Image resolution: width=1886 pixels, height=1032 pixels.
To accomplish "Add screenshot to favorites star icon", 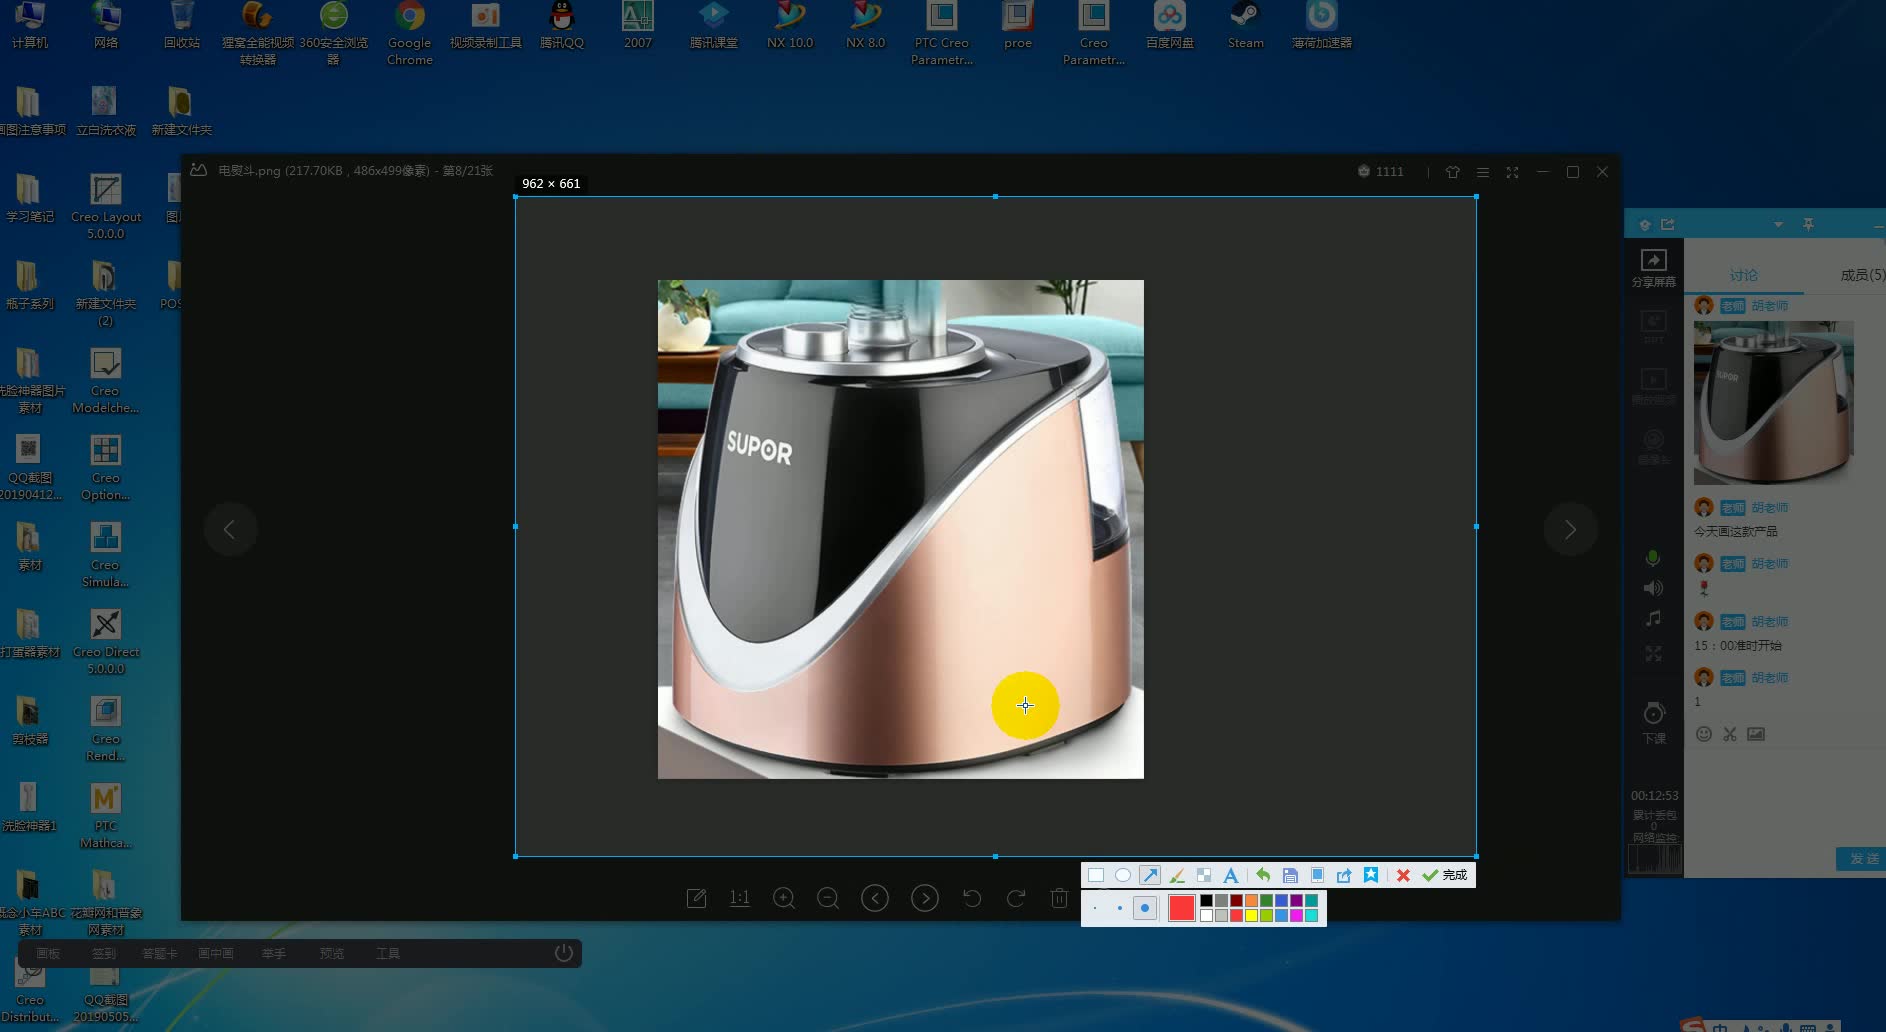I will pos(1371,875).
